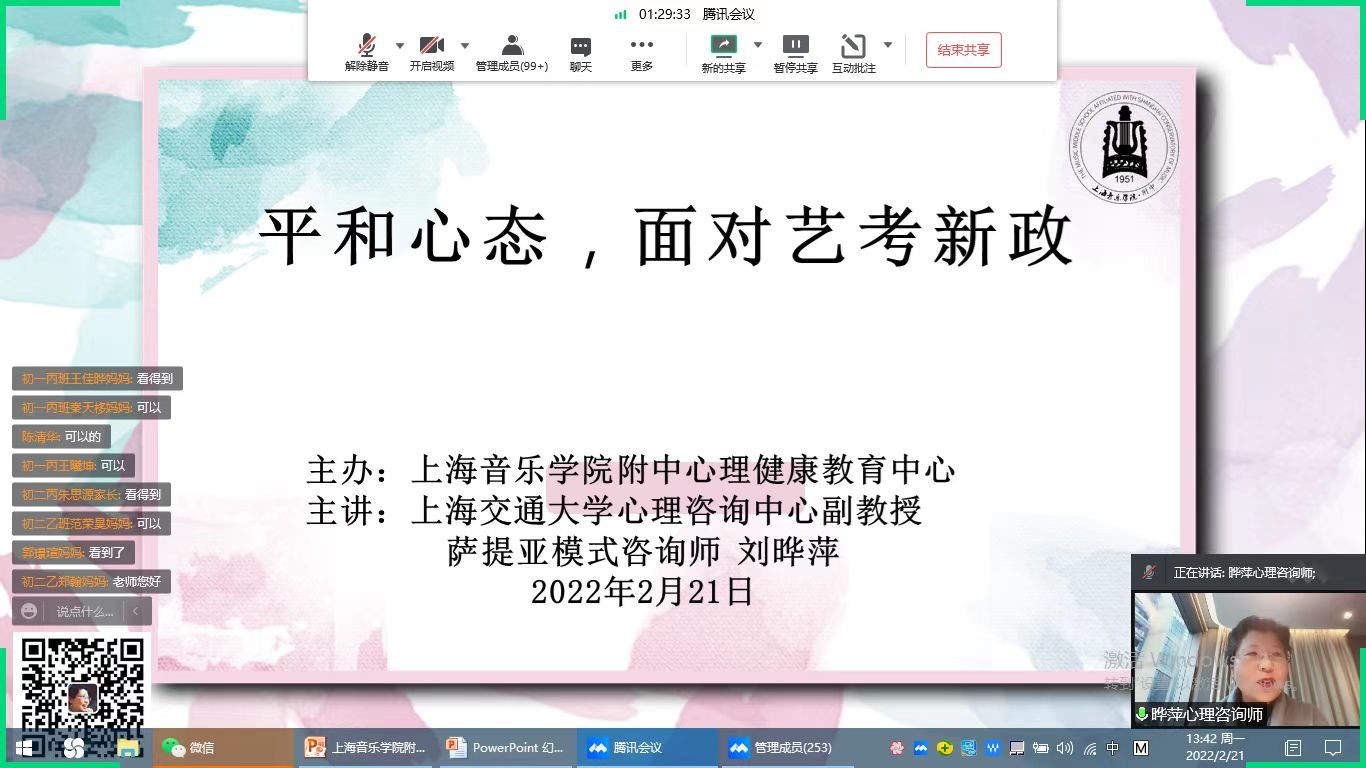The width and height of the screenshot is (1366, 768).
Task: Click 郭瑭瑄妈妈's message 看到了
Action: [74, 553]
